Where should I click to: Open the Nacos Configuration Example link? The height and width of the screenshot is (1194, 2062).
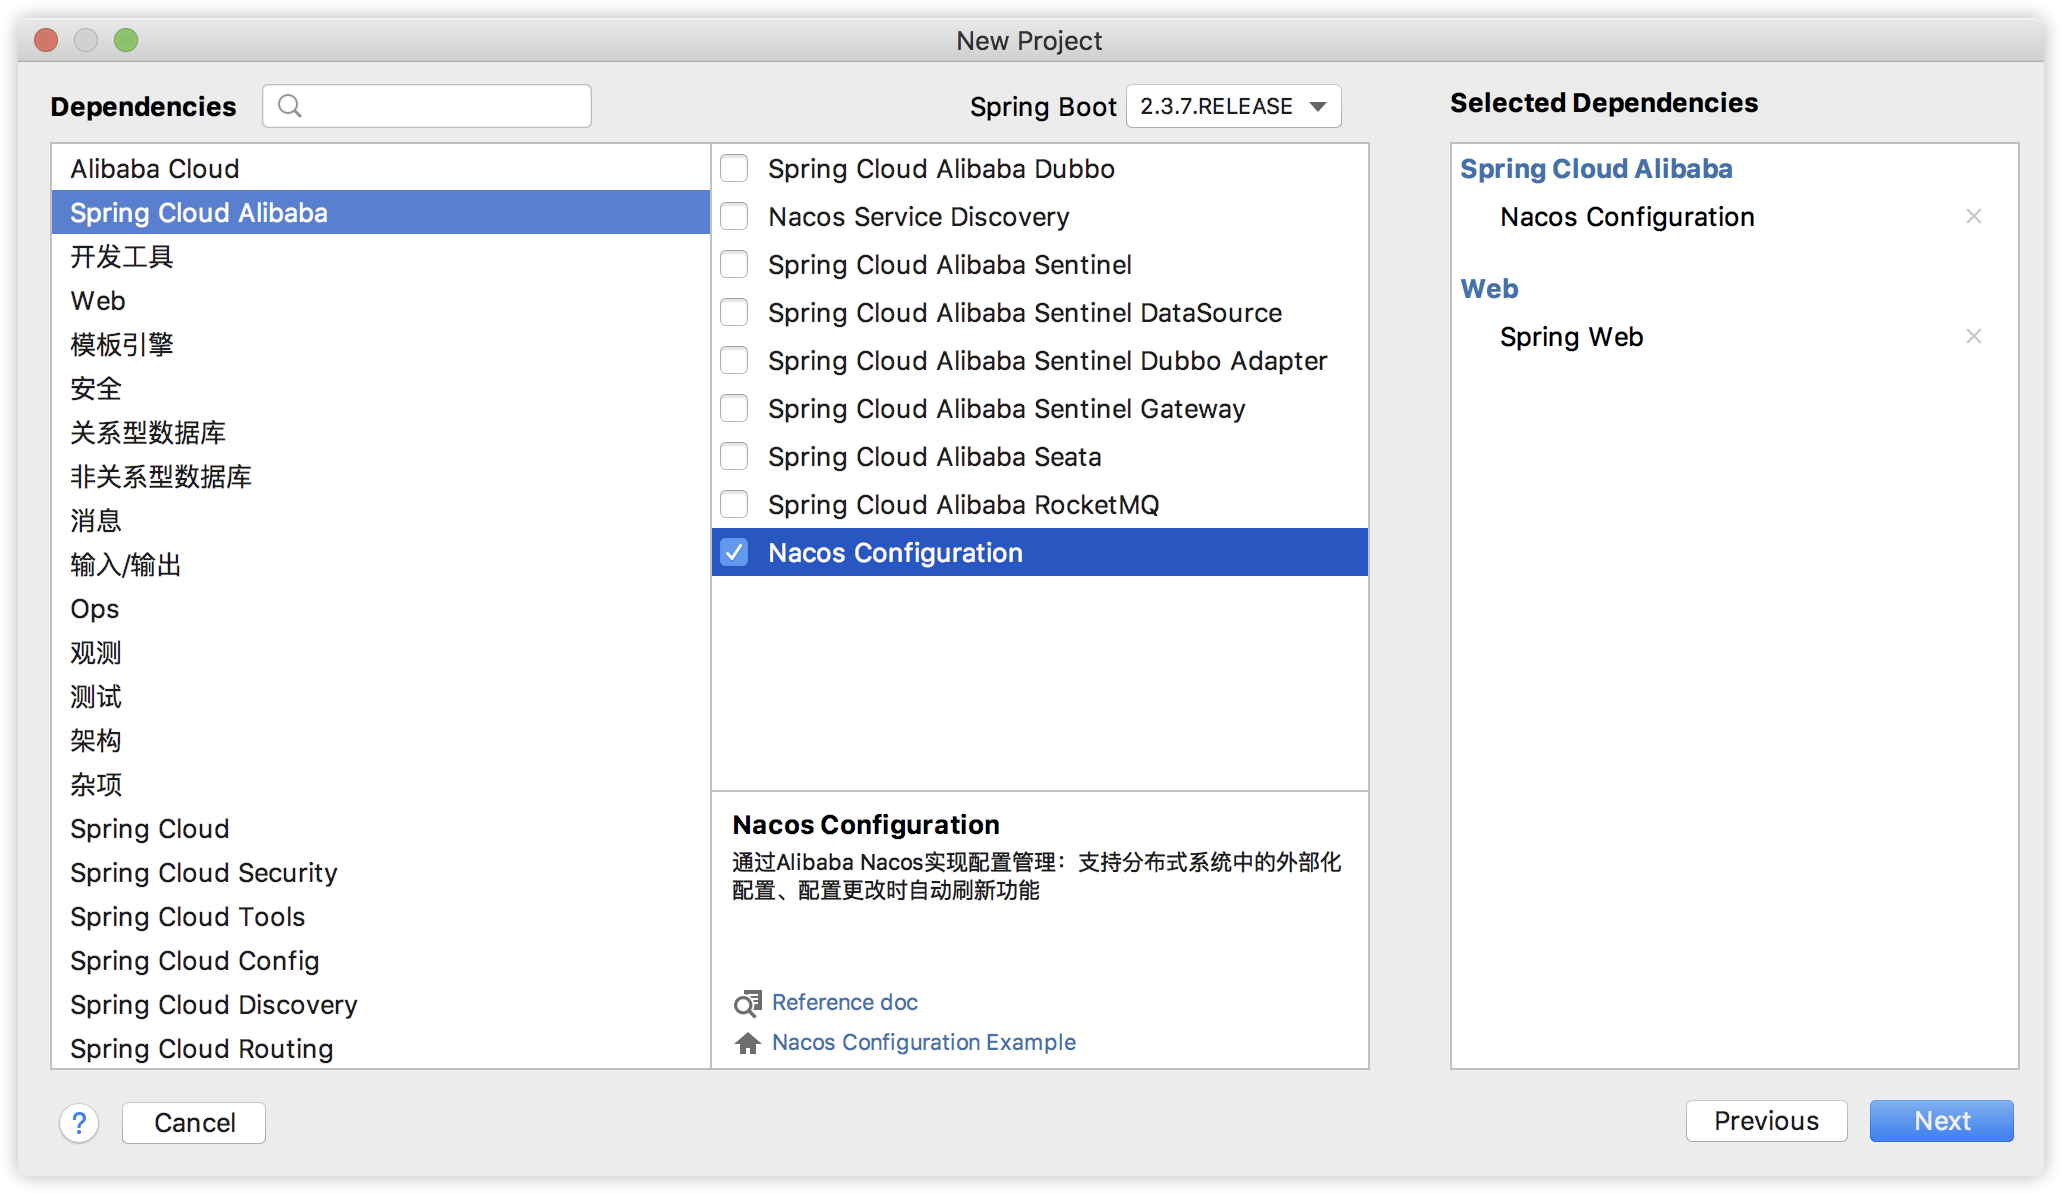[923, 1042]
